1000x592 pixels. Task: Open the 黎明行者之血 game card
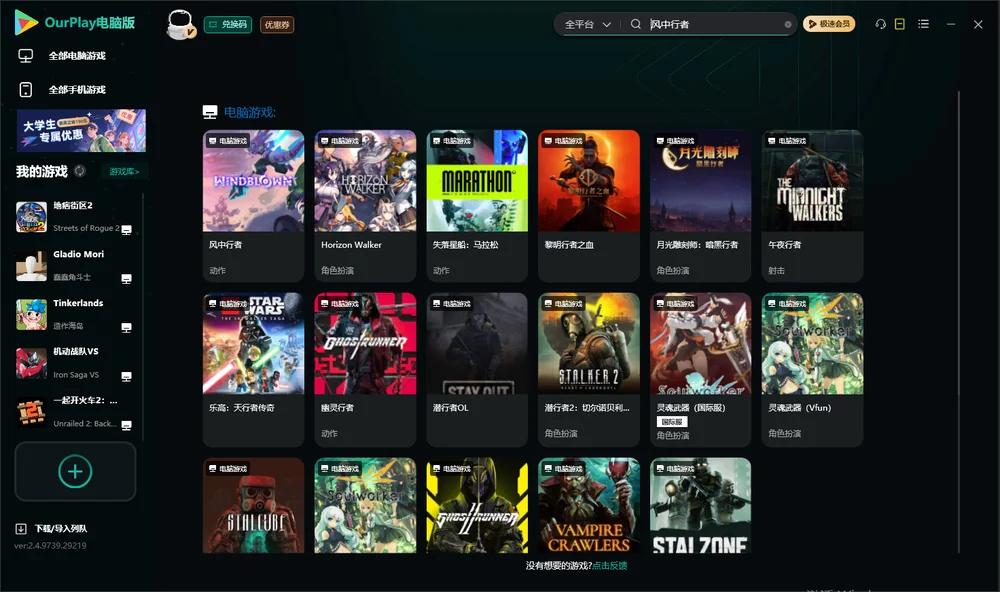(x=589, y=205)
